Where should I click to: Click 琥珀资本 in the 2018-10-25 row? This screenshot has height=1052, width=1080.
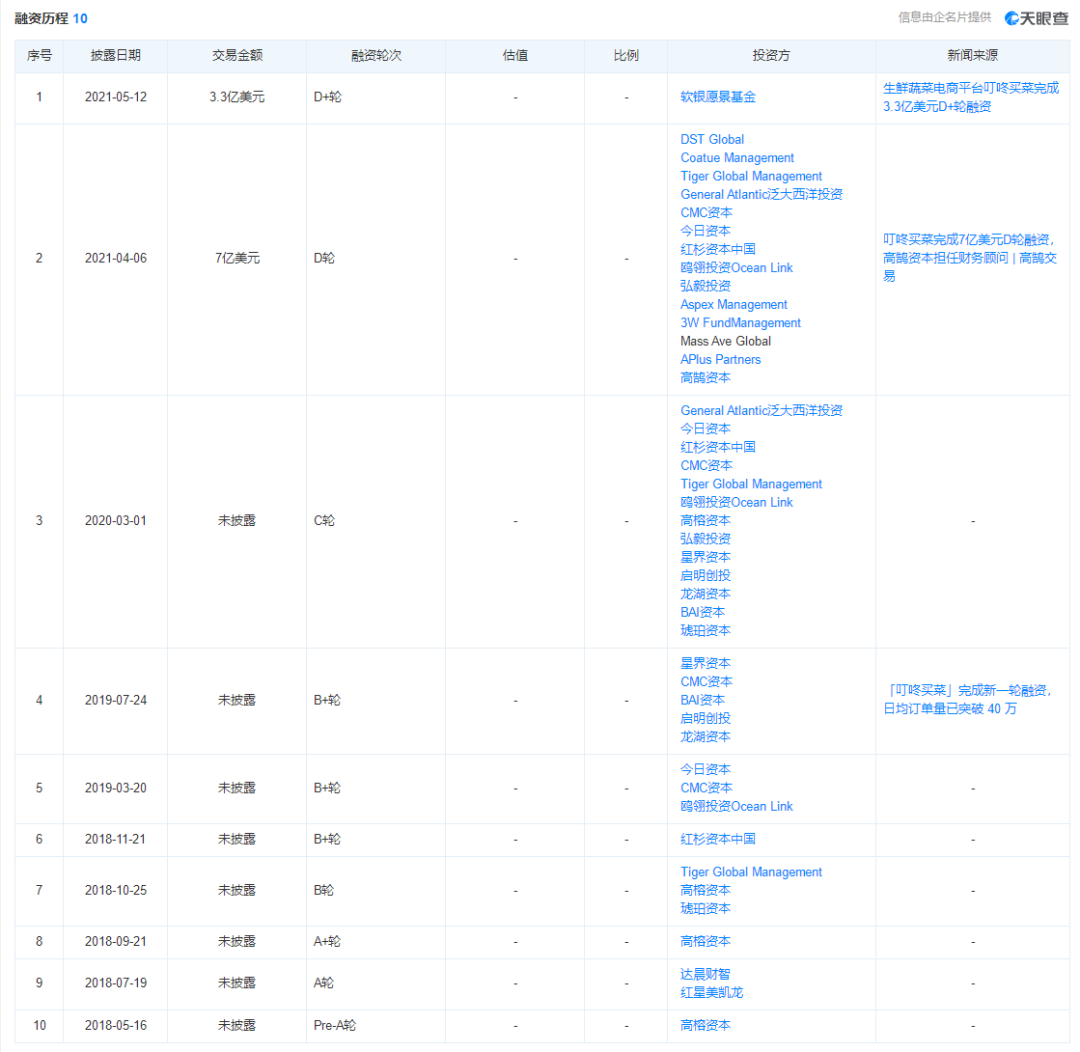705,909
